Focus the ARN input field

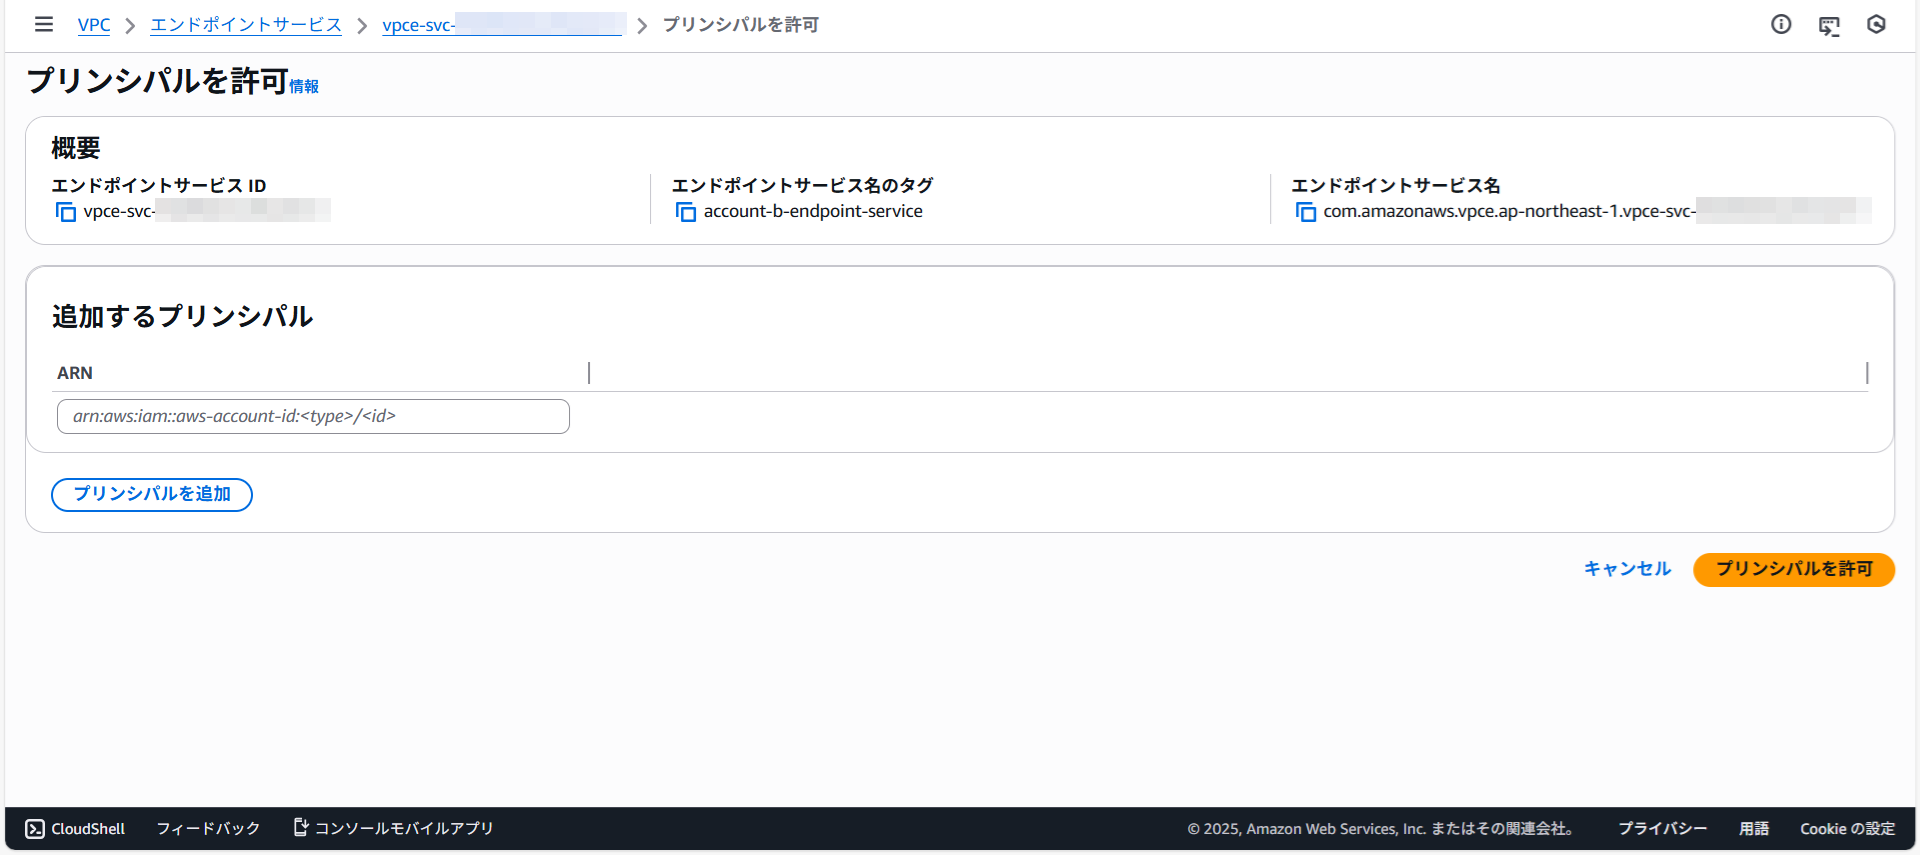pyautogui.click(x=313, y=416)
